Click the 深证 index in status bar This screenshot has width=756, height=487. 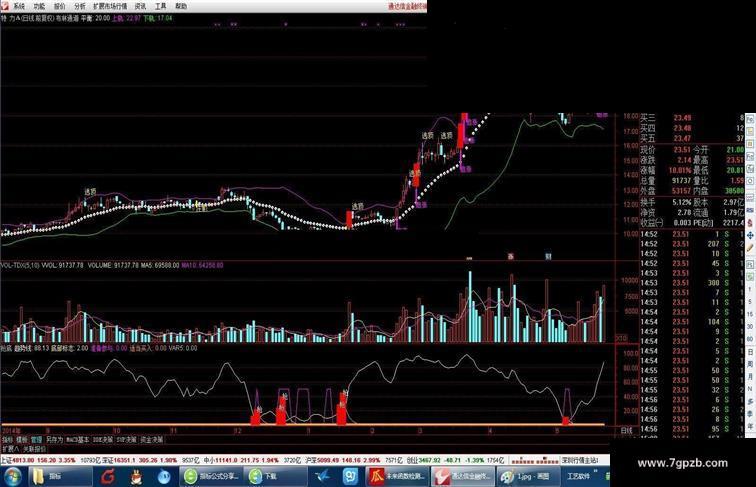[138, 460]
